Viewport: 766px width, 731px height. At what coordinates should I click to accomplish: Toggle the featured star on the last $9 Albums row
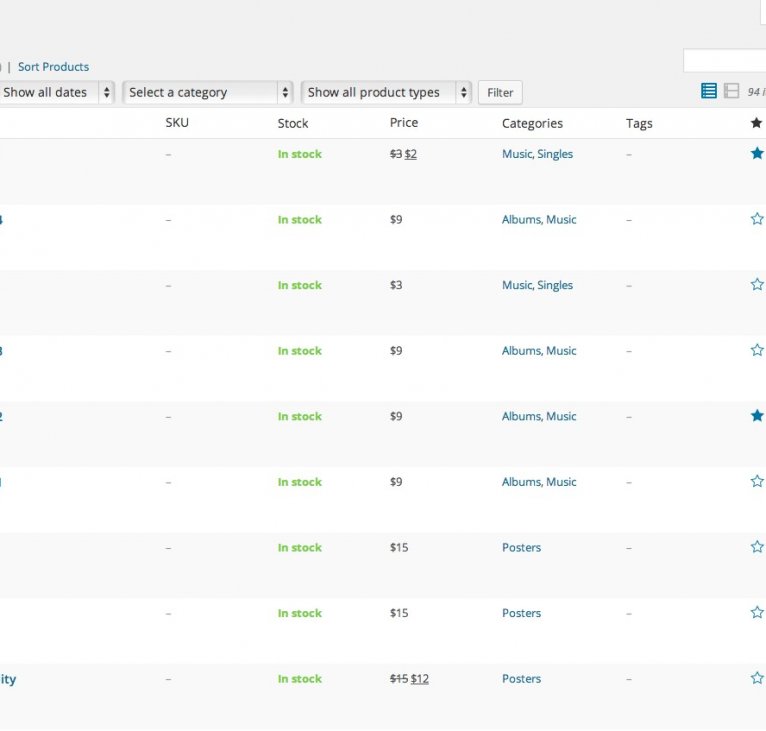pyautogui.click(x=757, y=482)
